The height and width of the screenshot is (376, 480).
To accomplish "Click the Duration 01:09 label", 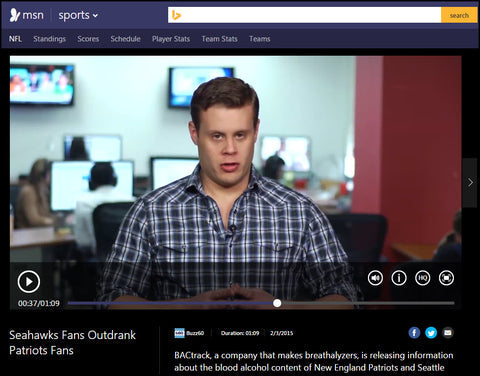I will point(240,333).
